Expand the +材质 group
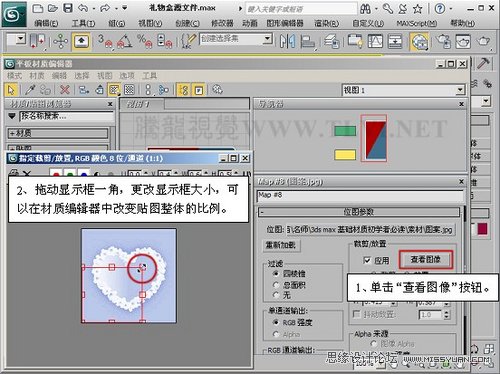 point(58,133)
